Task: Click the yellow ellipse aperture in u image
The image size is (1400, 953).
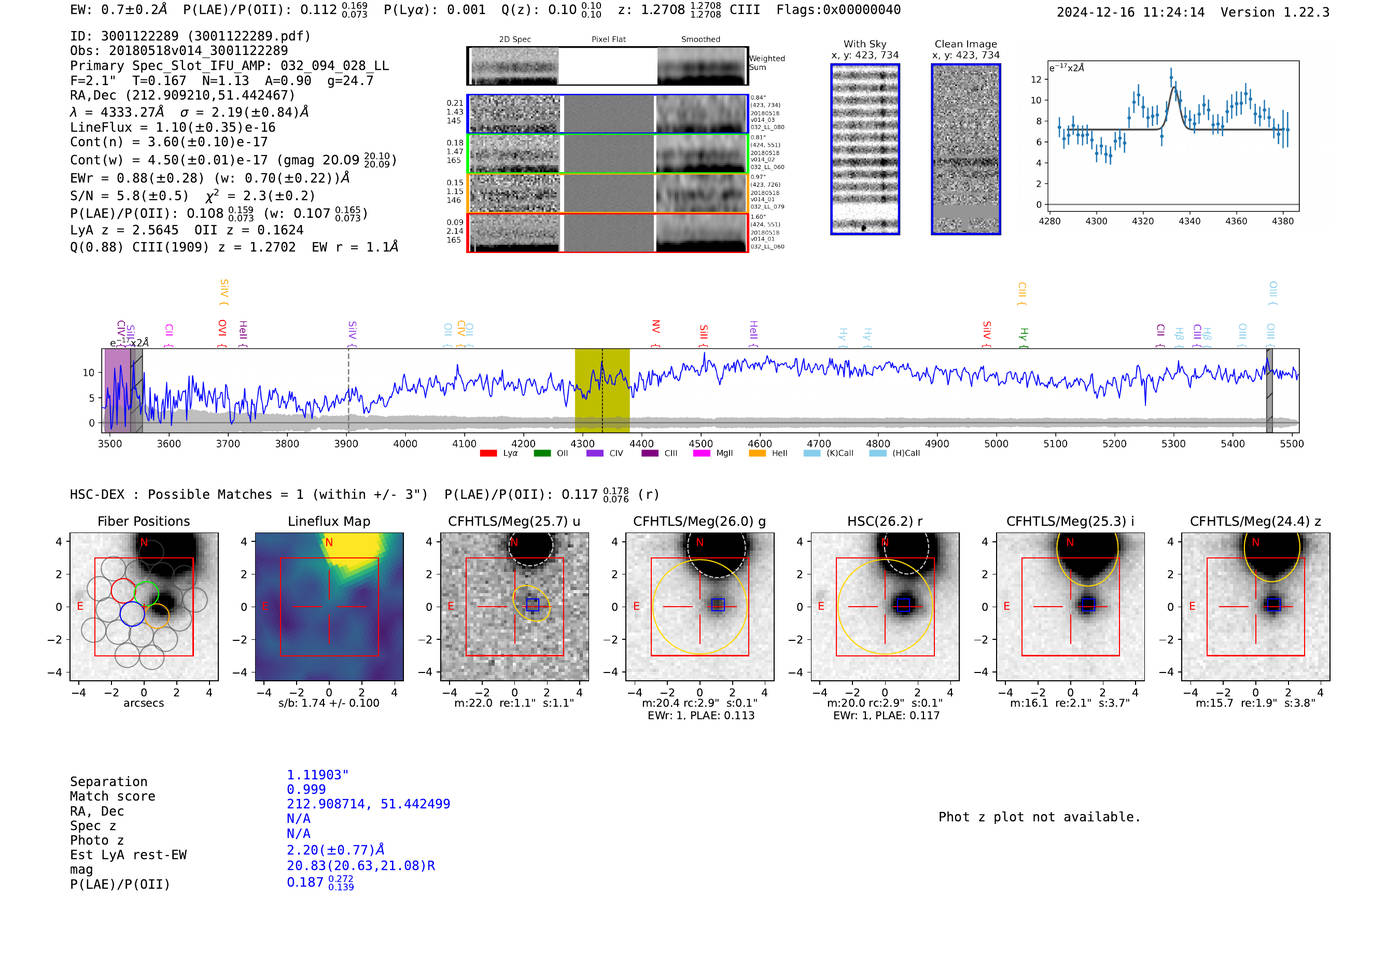Action: click(532, 603)
